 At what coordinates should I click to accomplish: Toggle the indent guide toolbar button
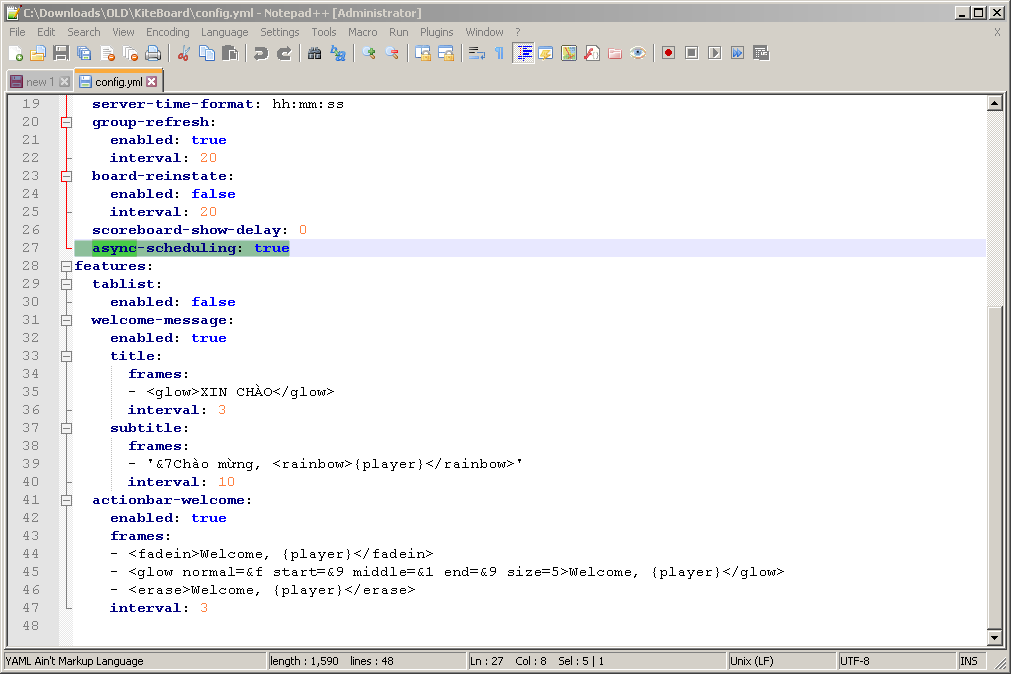(523, 53)
